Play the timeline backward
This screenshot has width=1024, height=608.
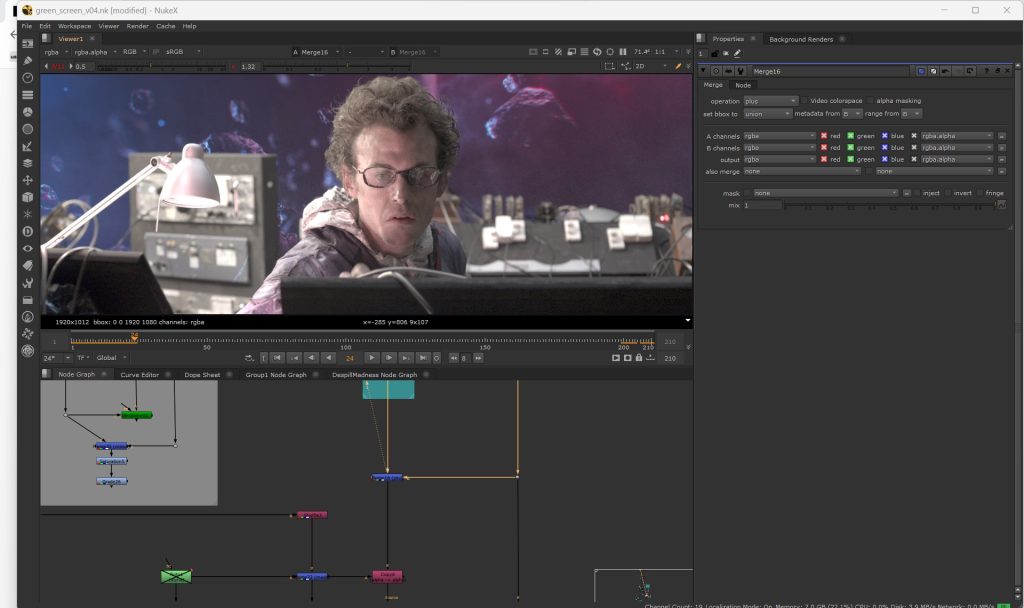tap(328, 358)
